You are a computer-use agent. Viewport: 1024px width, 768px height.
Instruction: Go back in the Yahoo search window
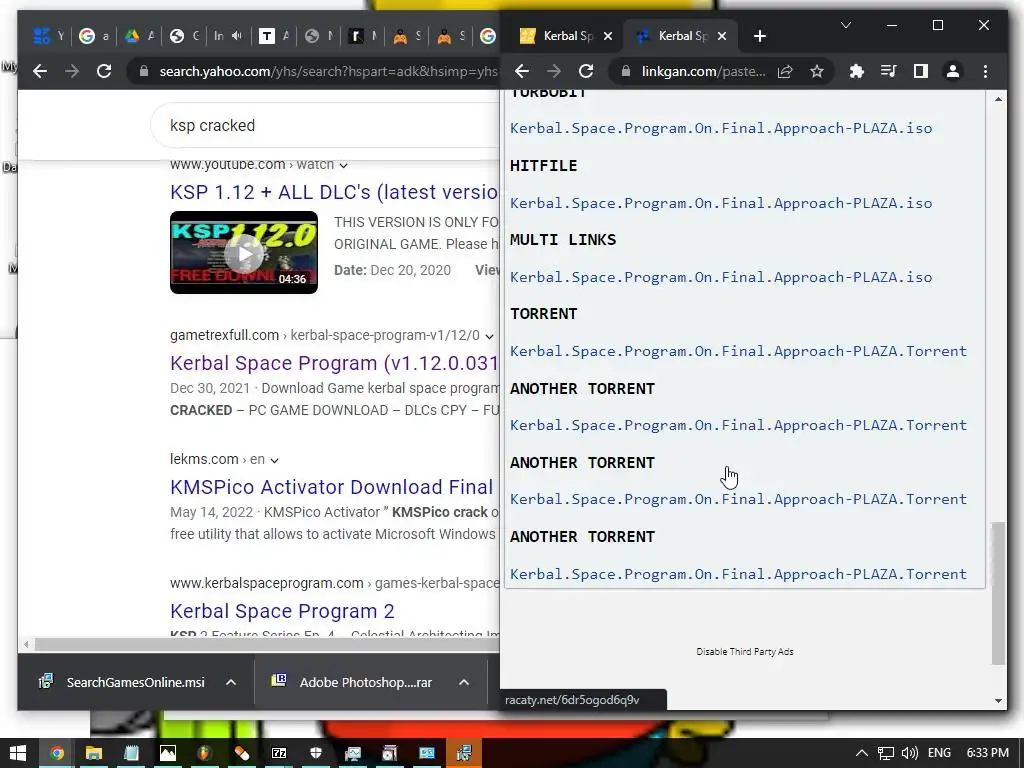click(40, 71)
